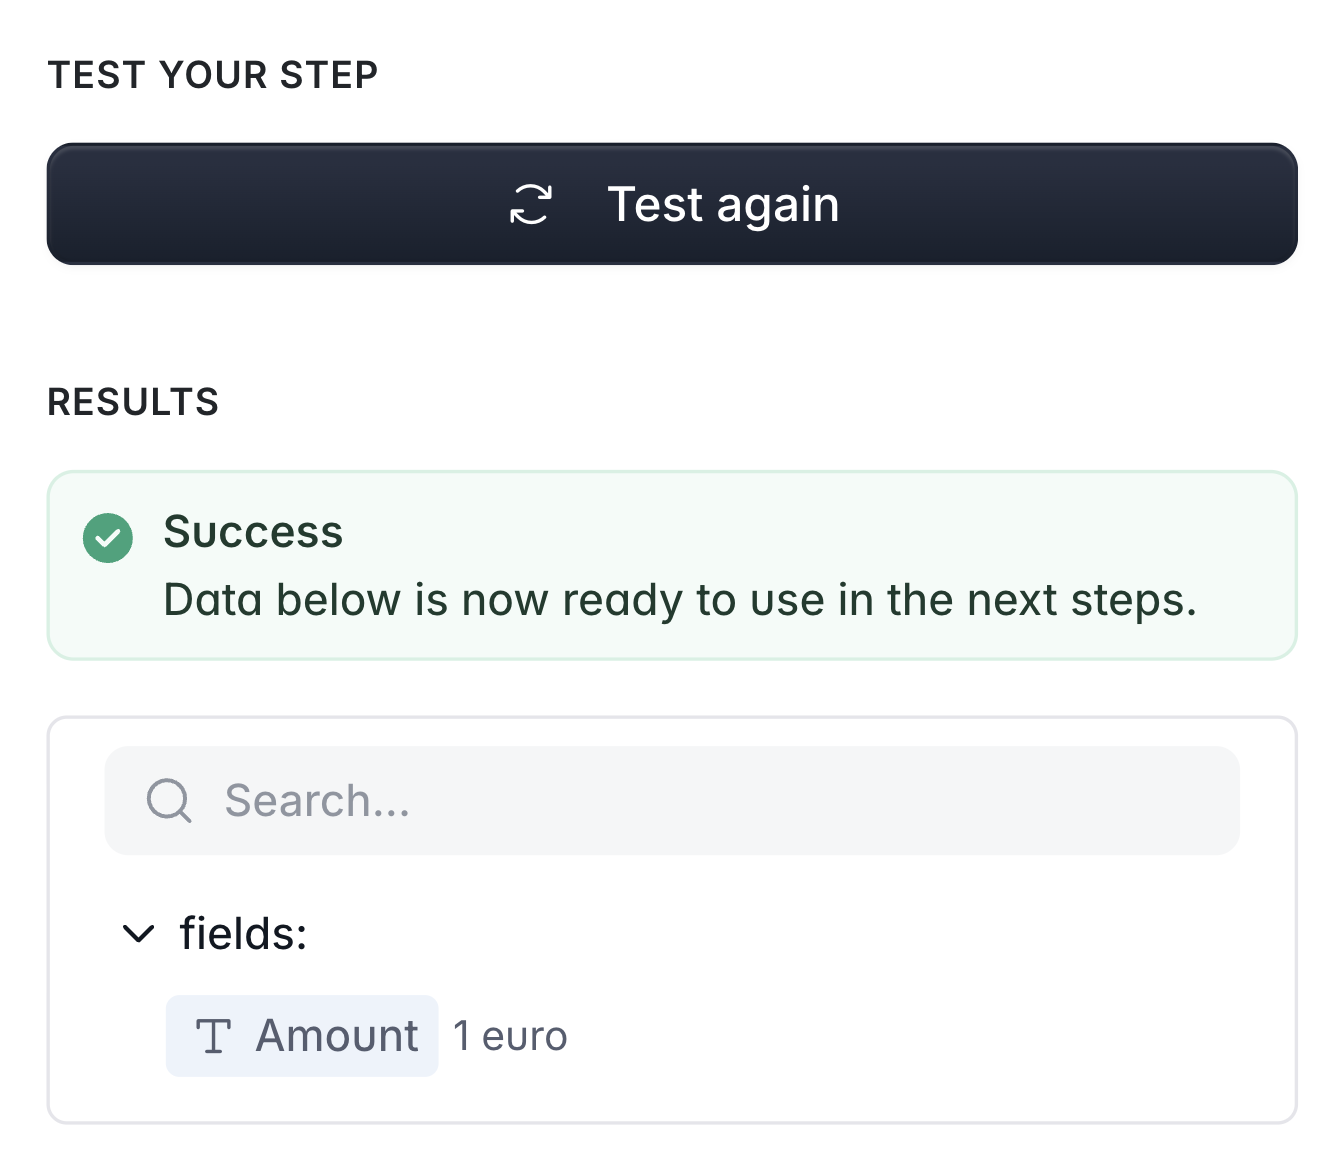Screen dimensions: 1330x1164
Task: Click the word "STEP" in the top heading
Action: [329, 75]
